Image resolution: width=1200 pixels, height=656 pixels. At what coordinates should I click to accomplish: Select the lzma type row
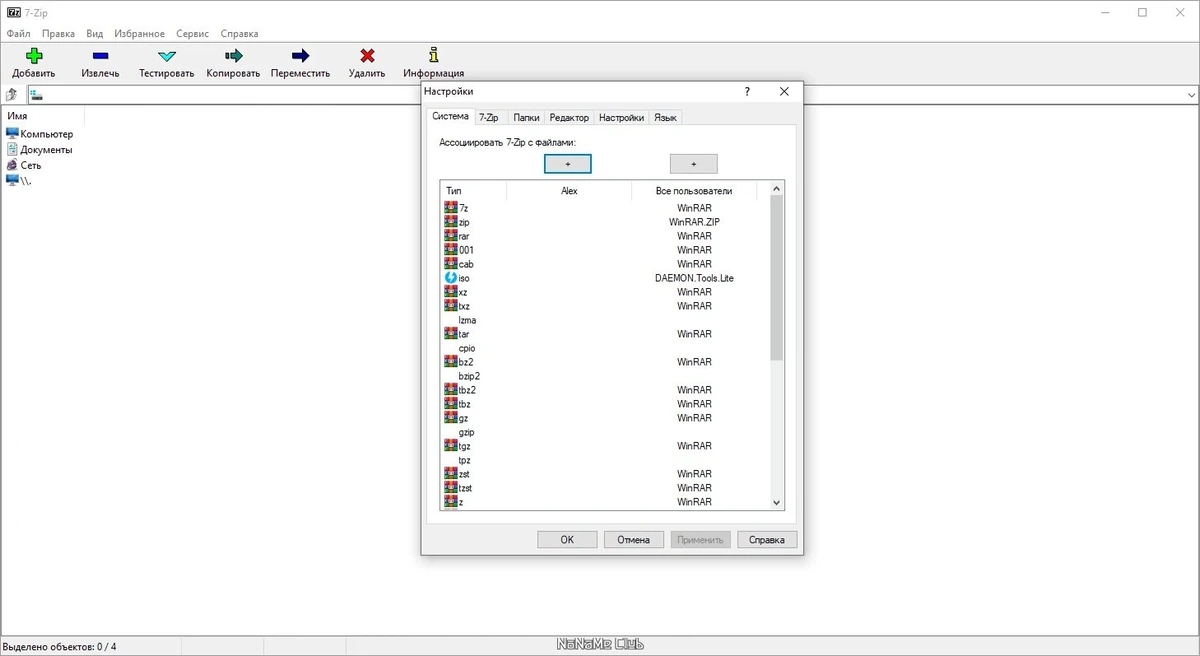605,320
